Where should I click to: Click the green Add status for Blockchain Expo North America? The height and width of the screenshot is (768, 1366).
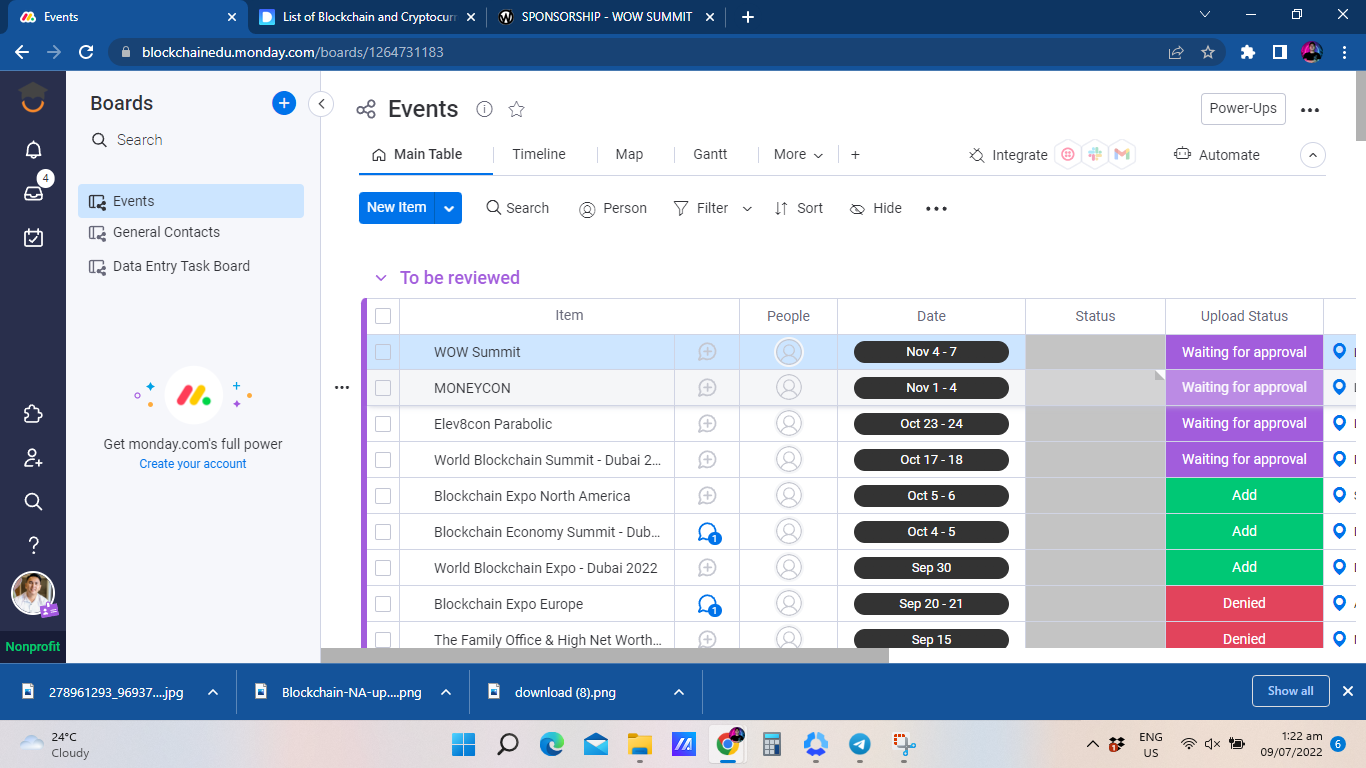1244,496
